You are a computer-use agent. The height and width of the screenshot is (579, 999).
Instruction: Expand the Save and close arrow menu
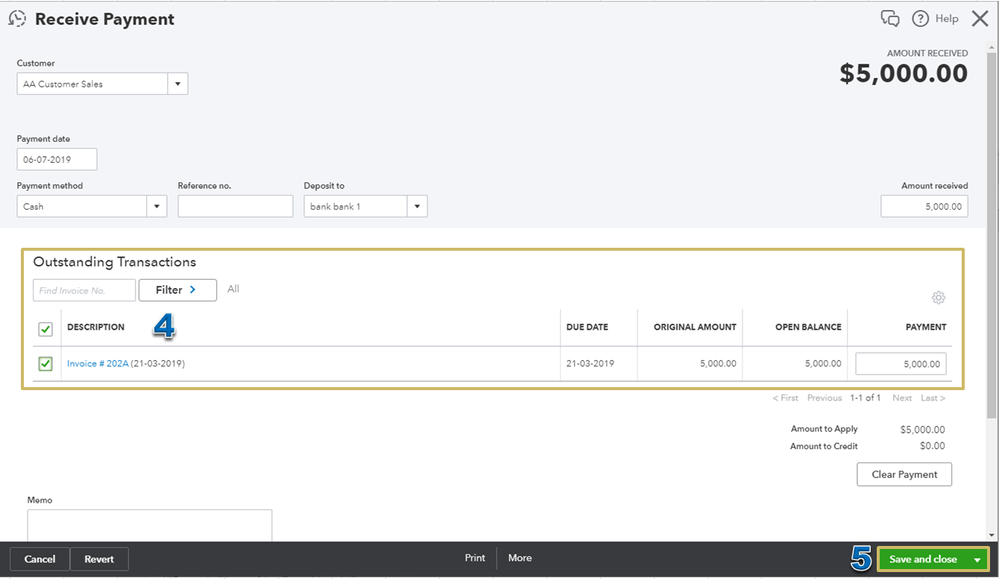pyautogui.click(x=977, y=559)
